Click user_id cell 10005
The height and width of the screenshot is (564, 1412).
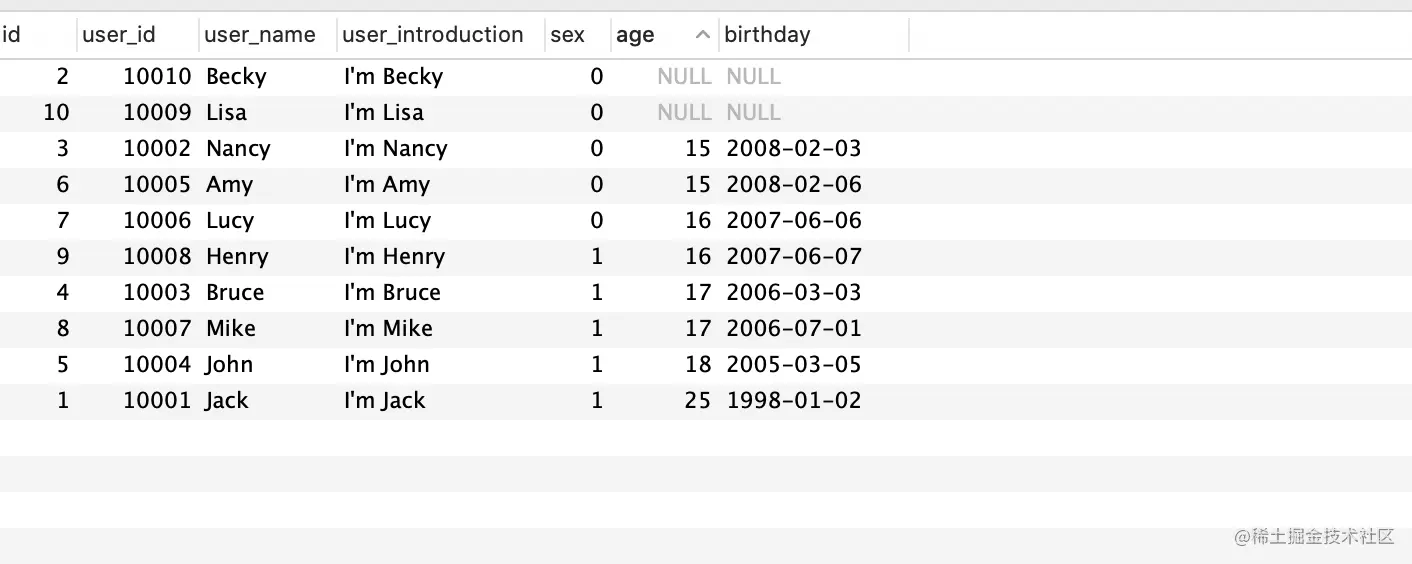157,185
